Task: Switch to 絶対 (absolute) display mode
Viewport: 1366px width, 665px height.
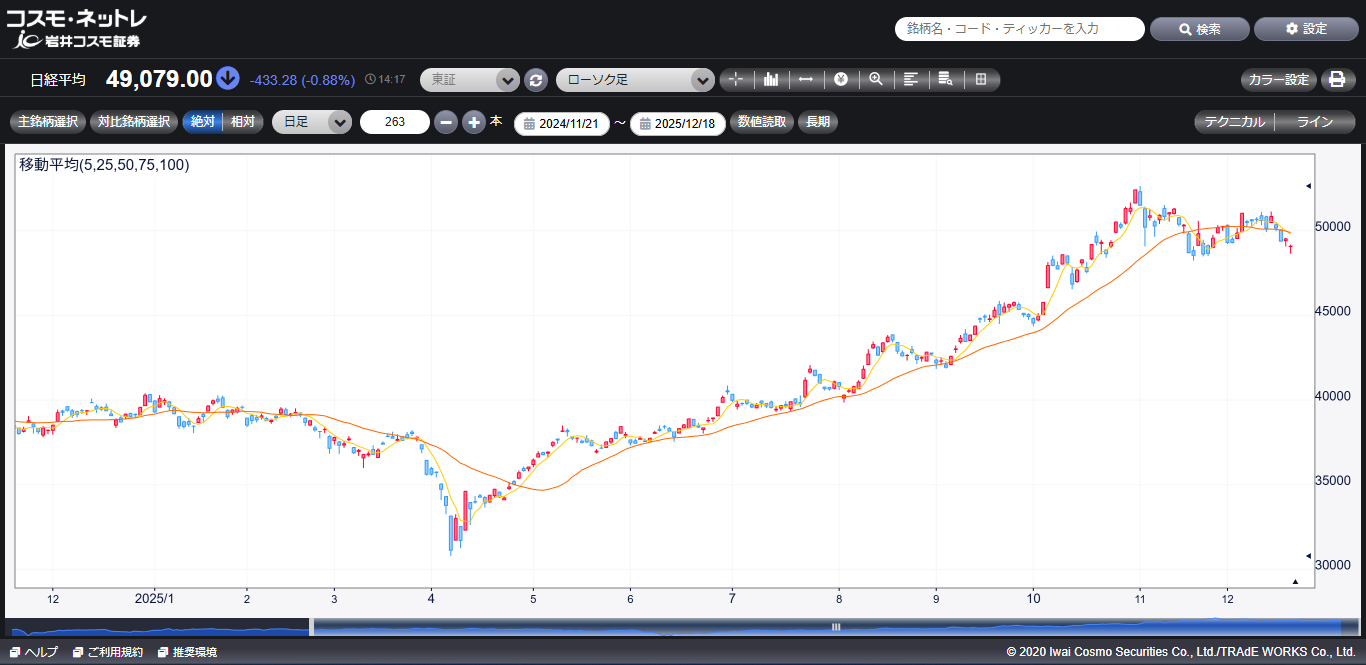Action: tap(203, 122)
